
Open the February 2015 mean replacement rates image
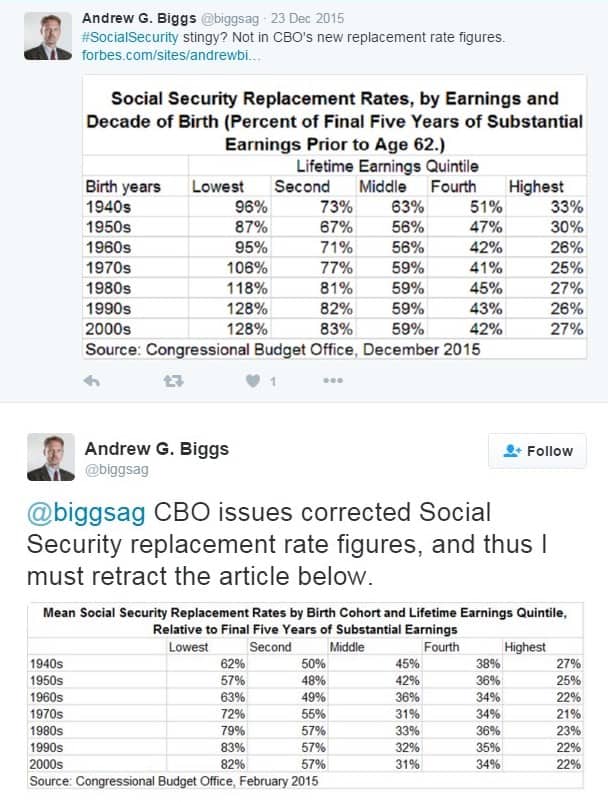tap(305, 696)
